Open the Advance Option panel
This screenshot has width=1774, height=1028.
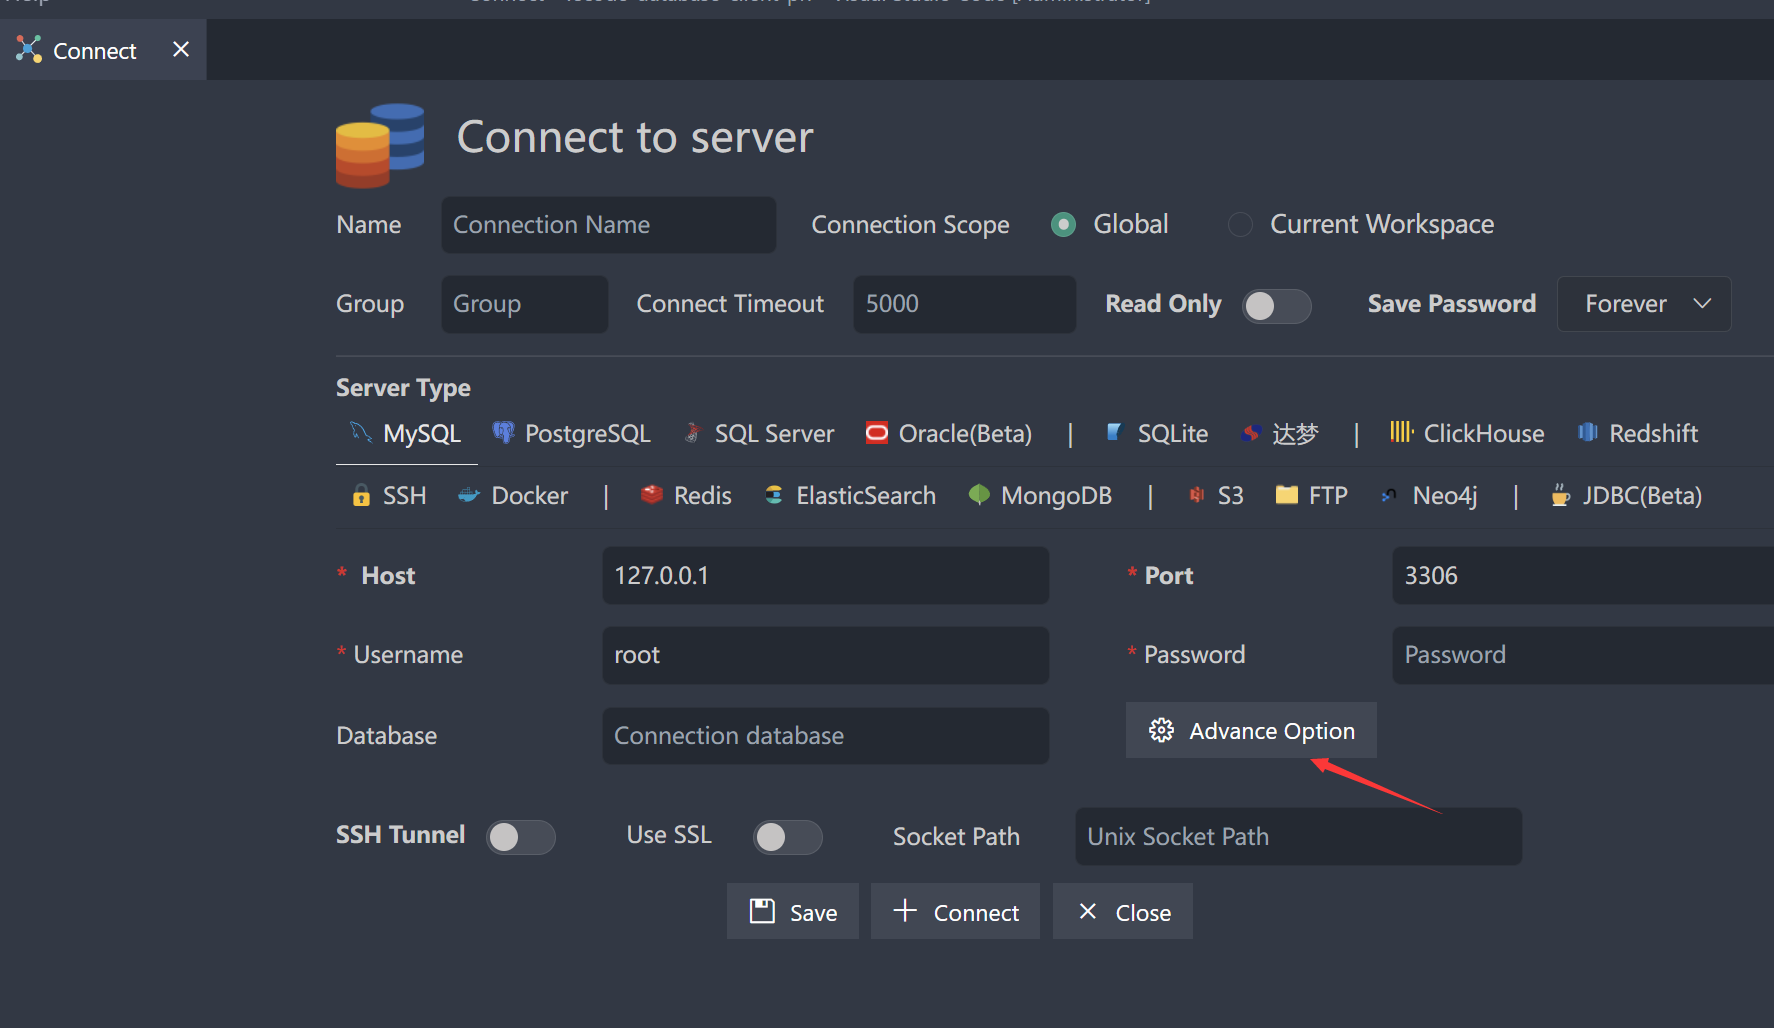click(1251, 730)
